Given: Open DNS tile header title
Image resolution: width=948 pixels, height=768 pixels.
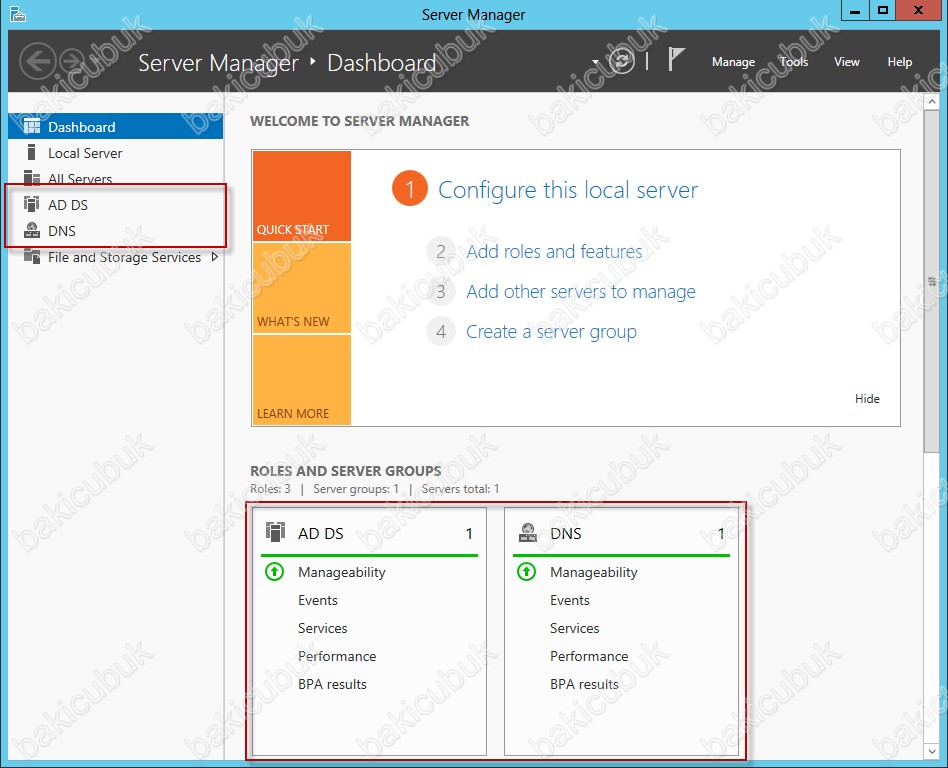Looking at the screenshot, I should [566, 533].
